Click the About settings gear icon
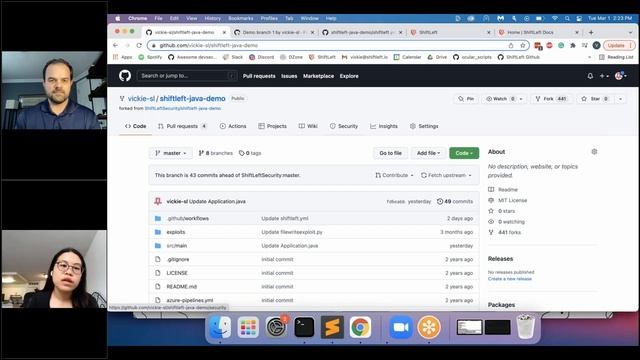 coord(594,151)
